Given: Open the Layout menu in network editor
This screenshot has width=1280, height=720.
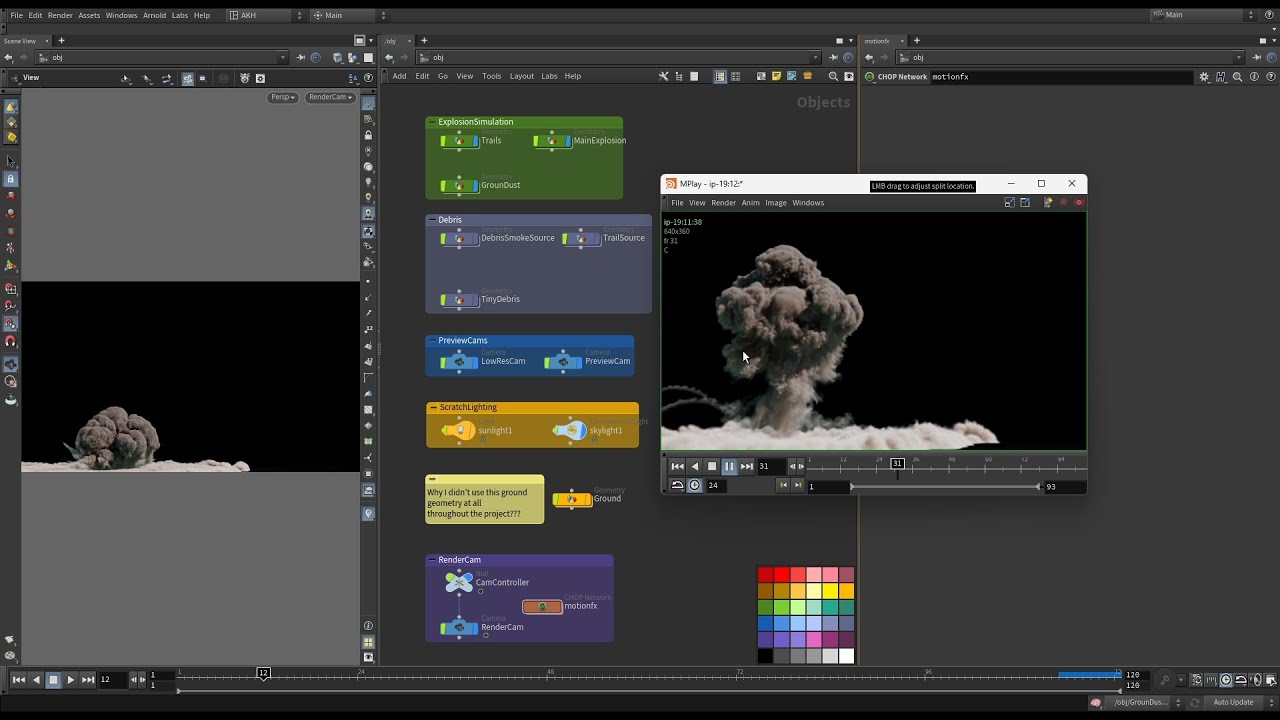Looking at the screenshot, I should [522, 76].
